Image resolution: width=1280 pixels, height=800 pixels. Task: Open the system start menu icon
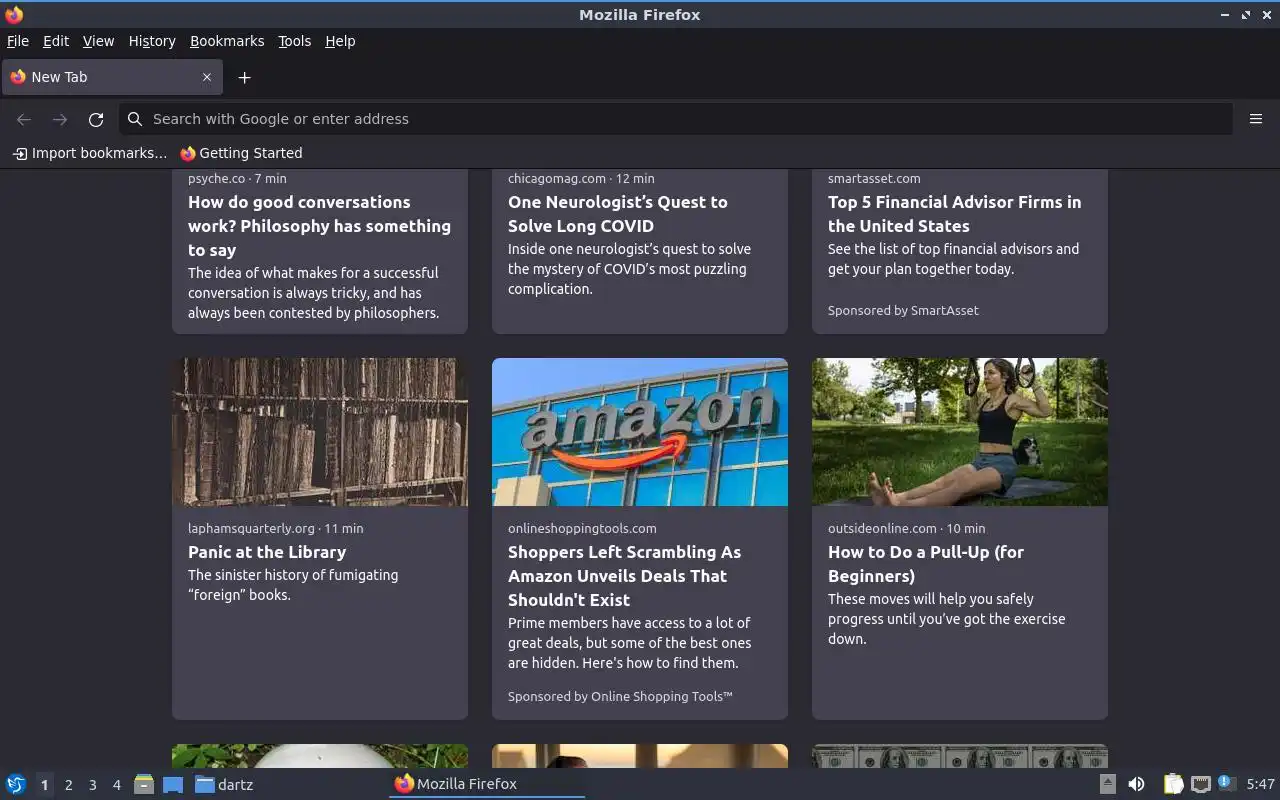coord(16,785)
